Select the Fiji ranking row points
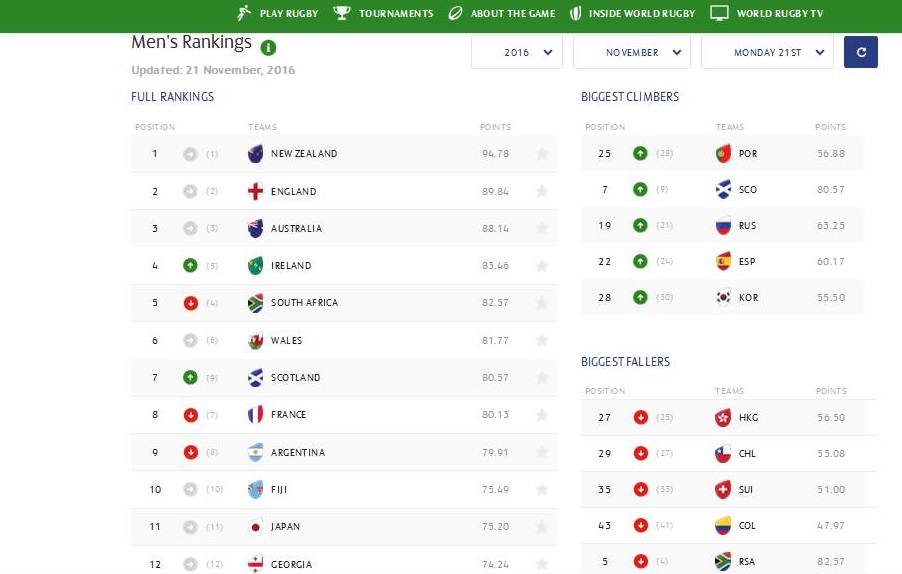The height and width of the screenshot is (574, 902). [495, 490]
